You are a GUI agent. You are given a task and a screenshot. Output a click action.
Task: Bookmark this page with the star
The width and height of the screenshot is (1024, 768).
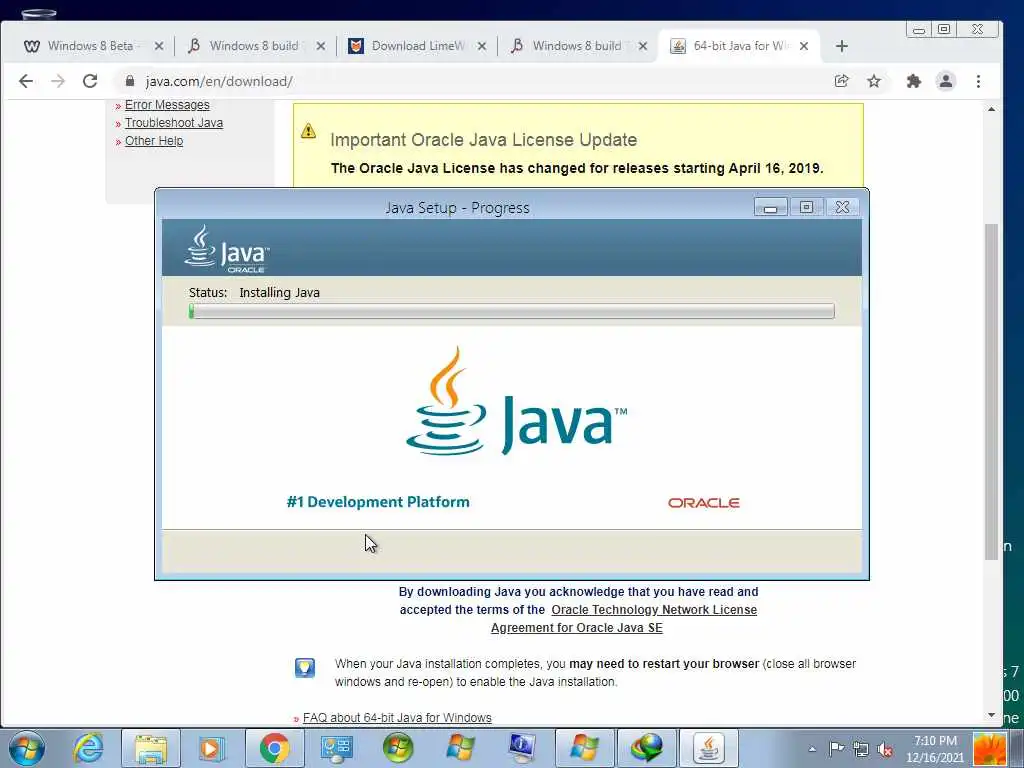(874, 81)
